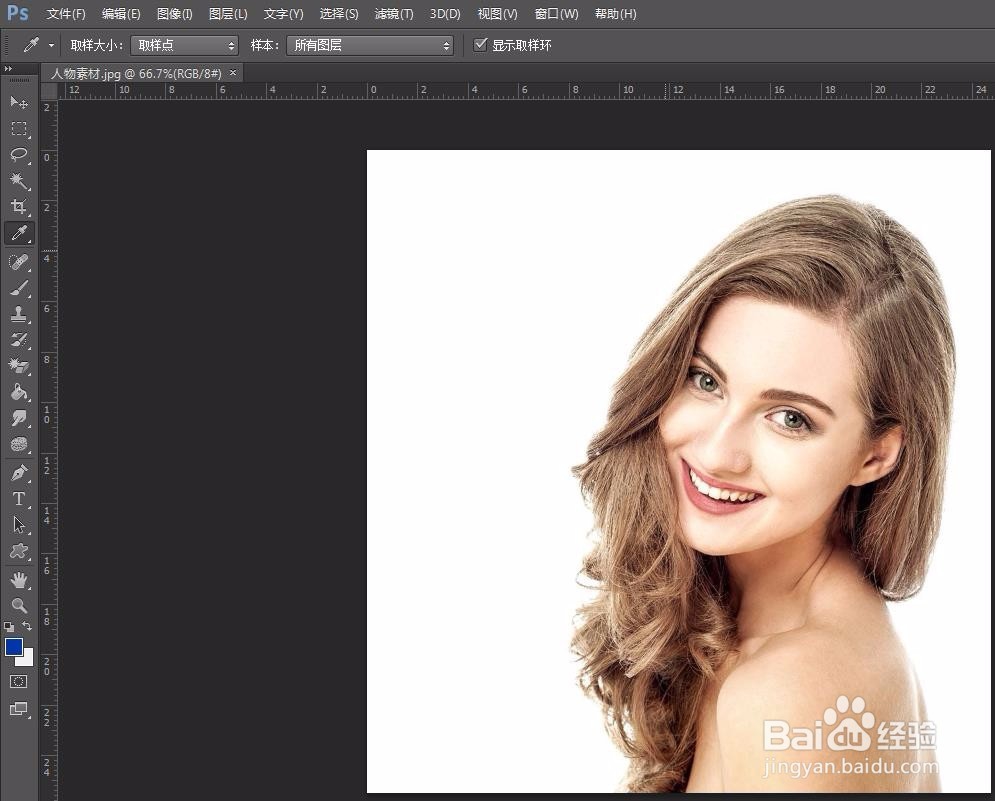The height and width of the screenshot is (801, 995).
Task: Open the 取样大小 dropdown
Action: pos(184,45)
